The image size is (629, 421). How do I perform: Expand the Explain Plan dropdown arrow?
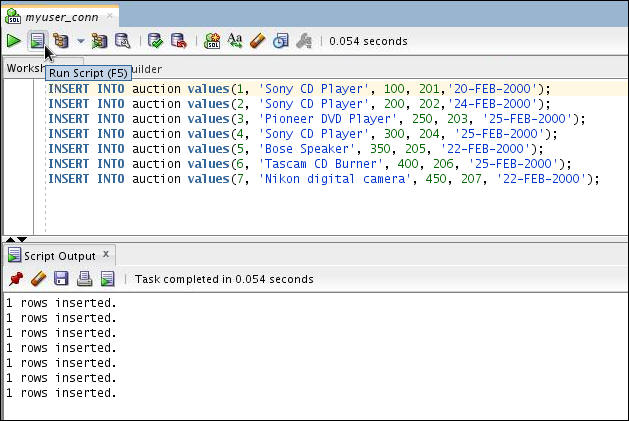[81, 41]
